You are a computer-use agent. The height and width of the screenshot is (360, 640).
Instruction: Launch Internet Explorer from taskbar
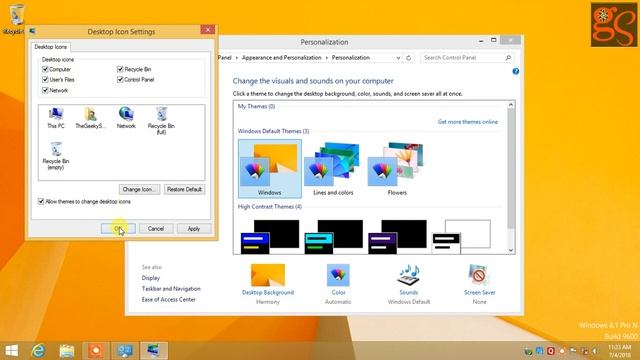pos(38,351)
